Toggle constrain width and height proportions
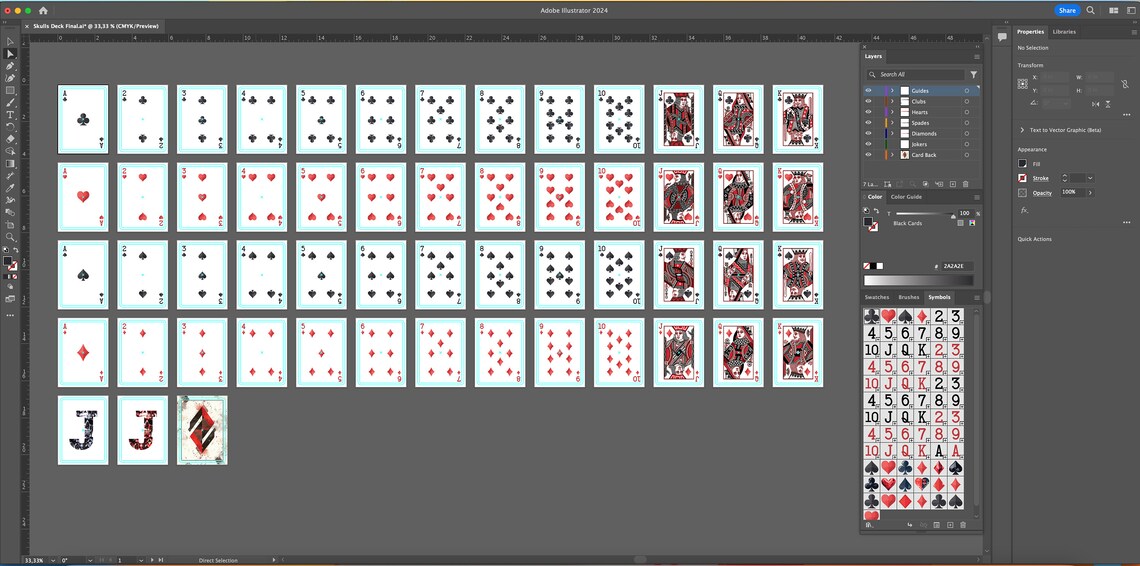This screenshot has height=566, width=1140. tap(1124, 84)
